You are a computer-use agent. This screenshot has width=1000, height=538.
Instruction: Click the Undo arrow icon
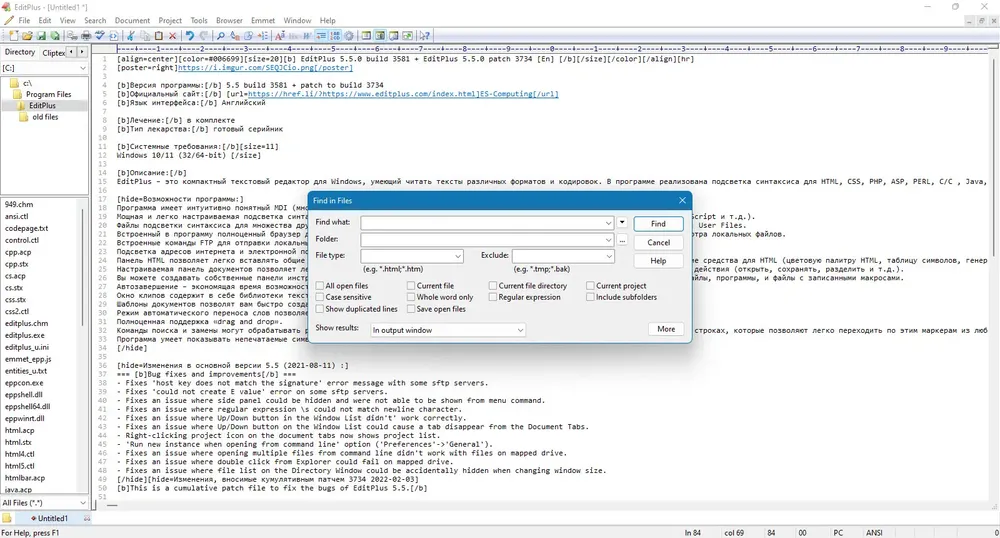189,36
